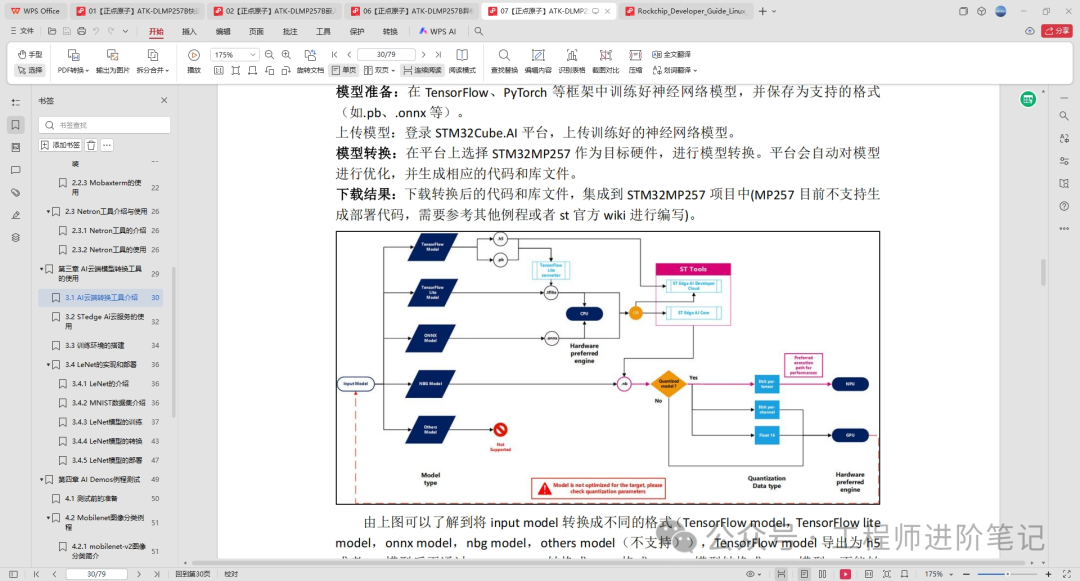Collapse the 第三章 AI云端模型转换工具 chapter
This screenshot has width=1080, height=581.
[41, 269]
